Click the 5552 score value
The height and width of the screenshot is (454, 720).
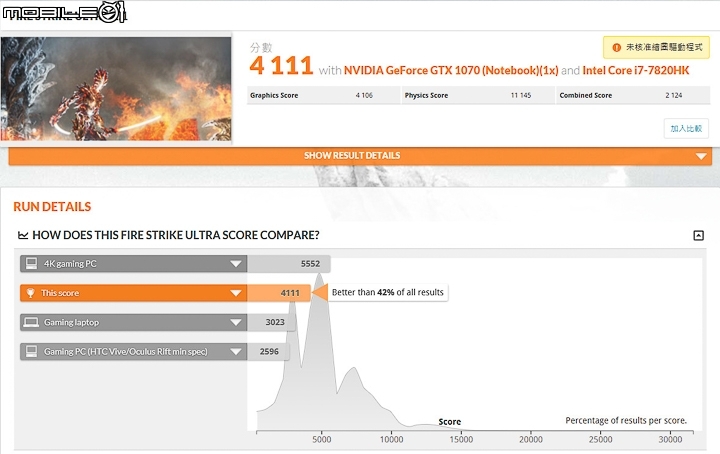310,264
